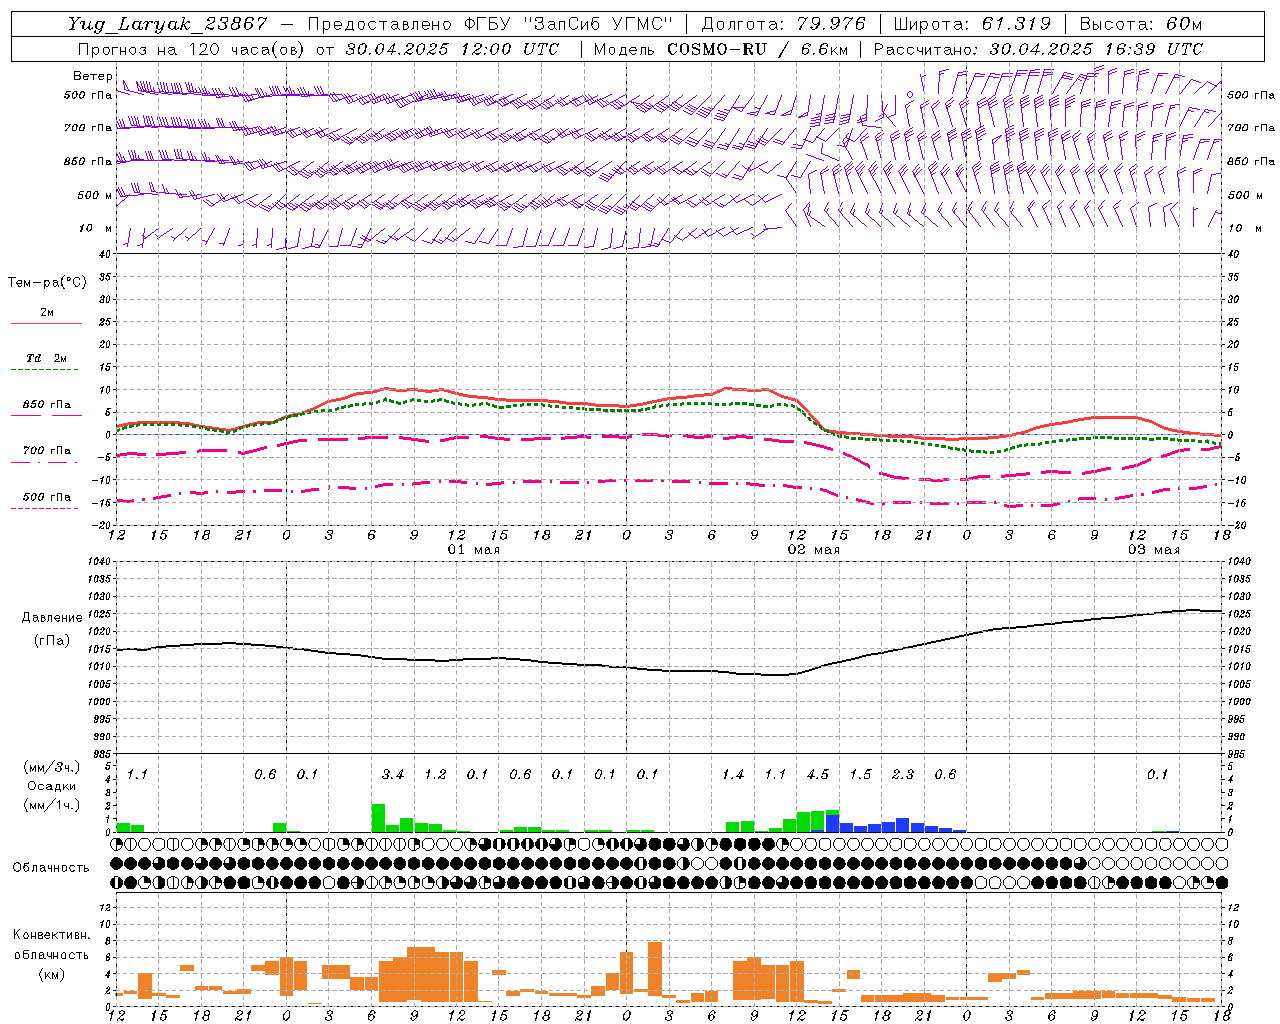Click the latitude value Широта: 61.319

point(971,24)
